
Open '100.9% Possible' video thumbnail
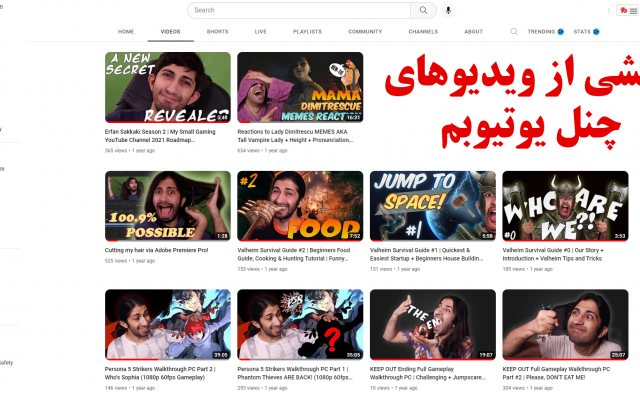(168, 206)
